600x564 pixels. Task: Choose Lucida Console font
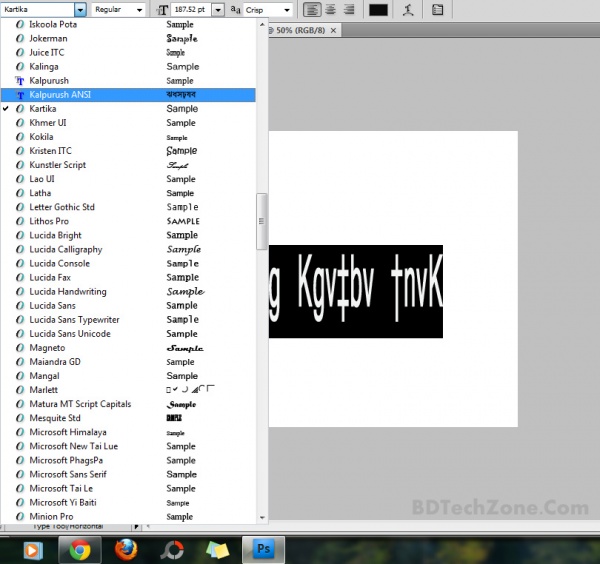pos(128,263)
